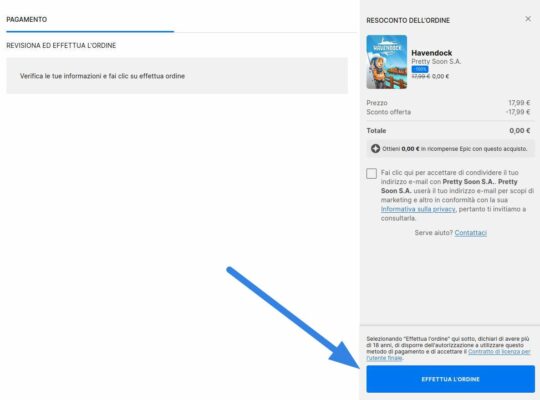
Task: Select the Pagamento tab
Action: [x=27, y=19]
